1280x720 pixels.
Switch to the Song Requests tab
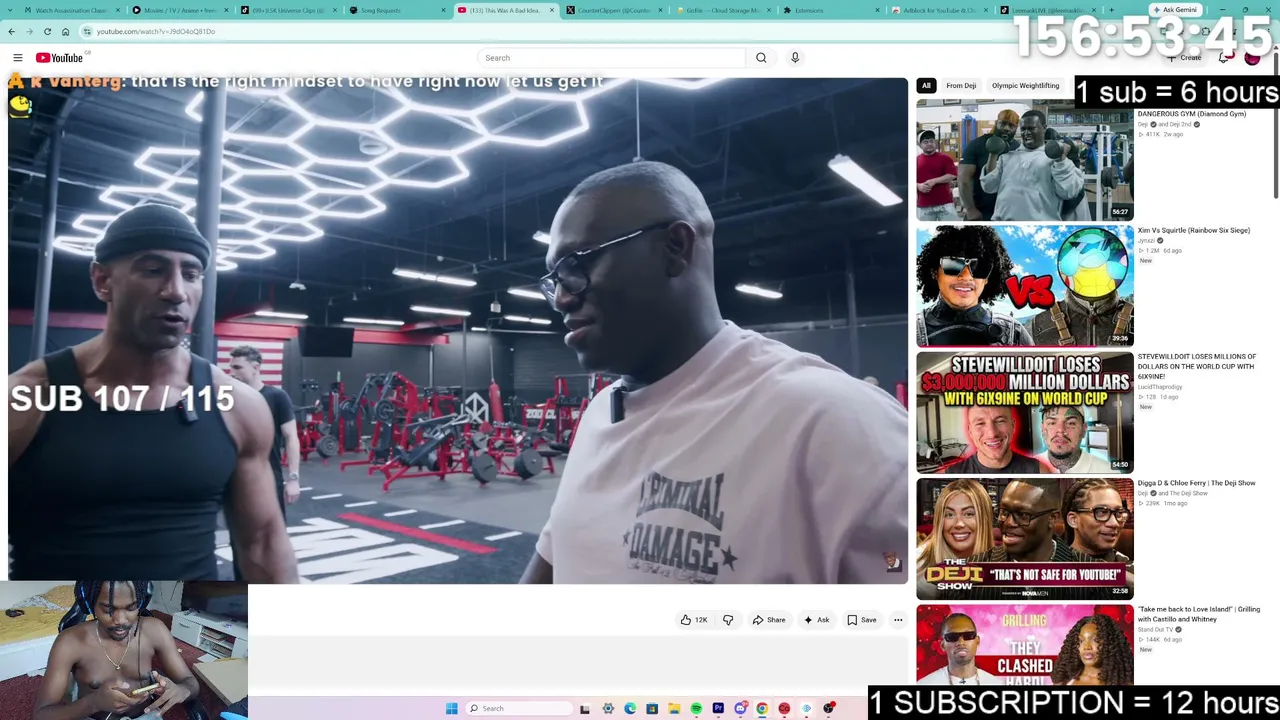point(397,10)
